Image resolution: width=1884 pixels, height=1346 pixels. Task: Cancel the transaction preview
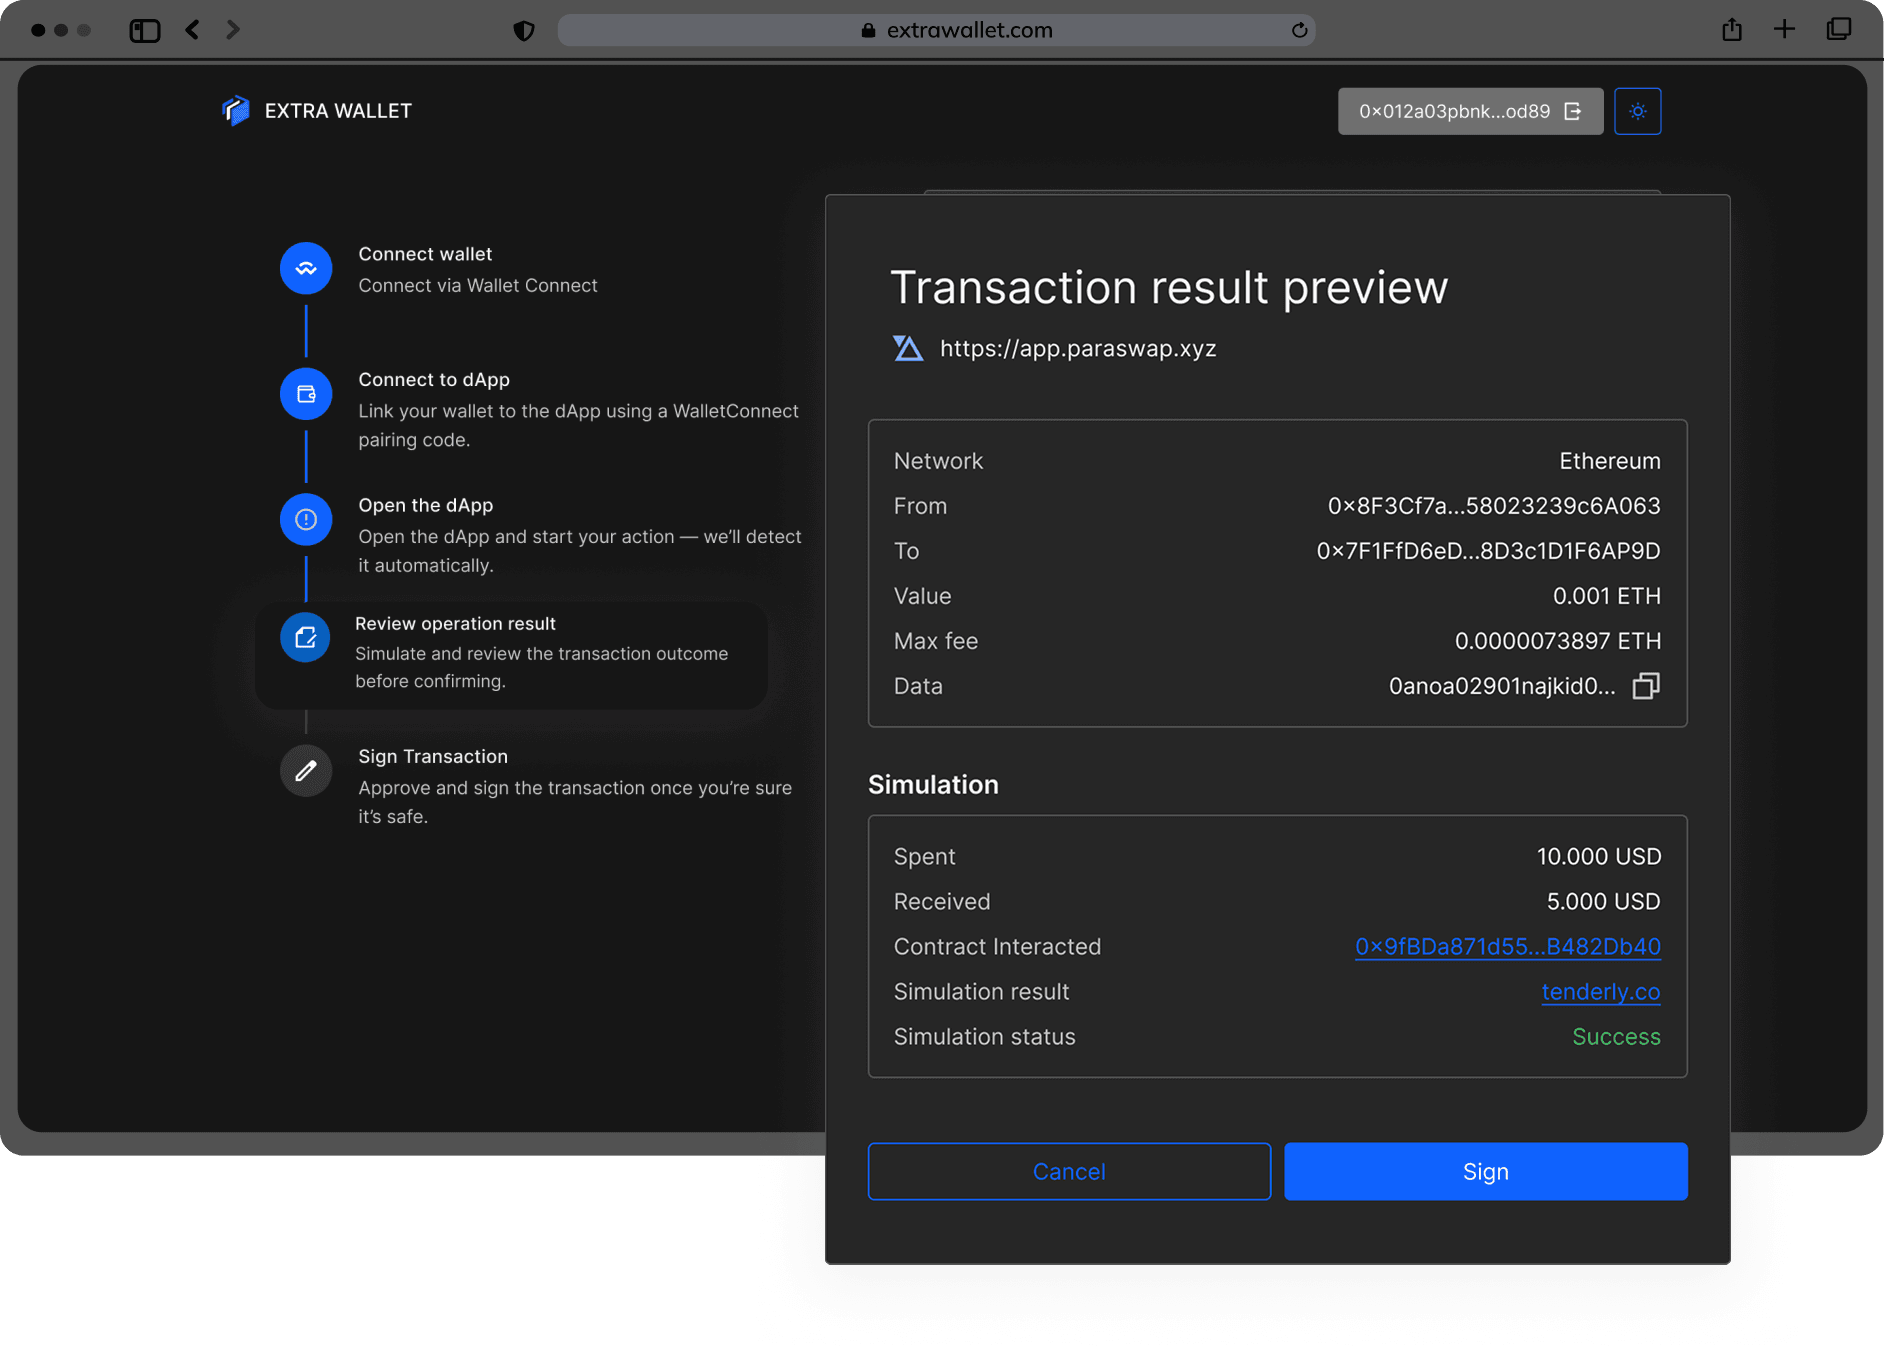1069,1171
